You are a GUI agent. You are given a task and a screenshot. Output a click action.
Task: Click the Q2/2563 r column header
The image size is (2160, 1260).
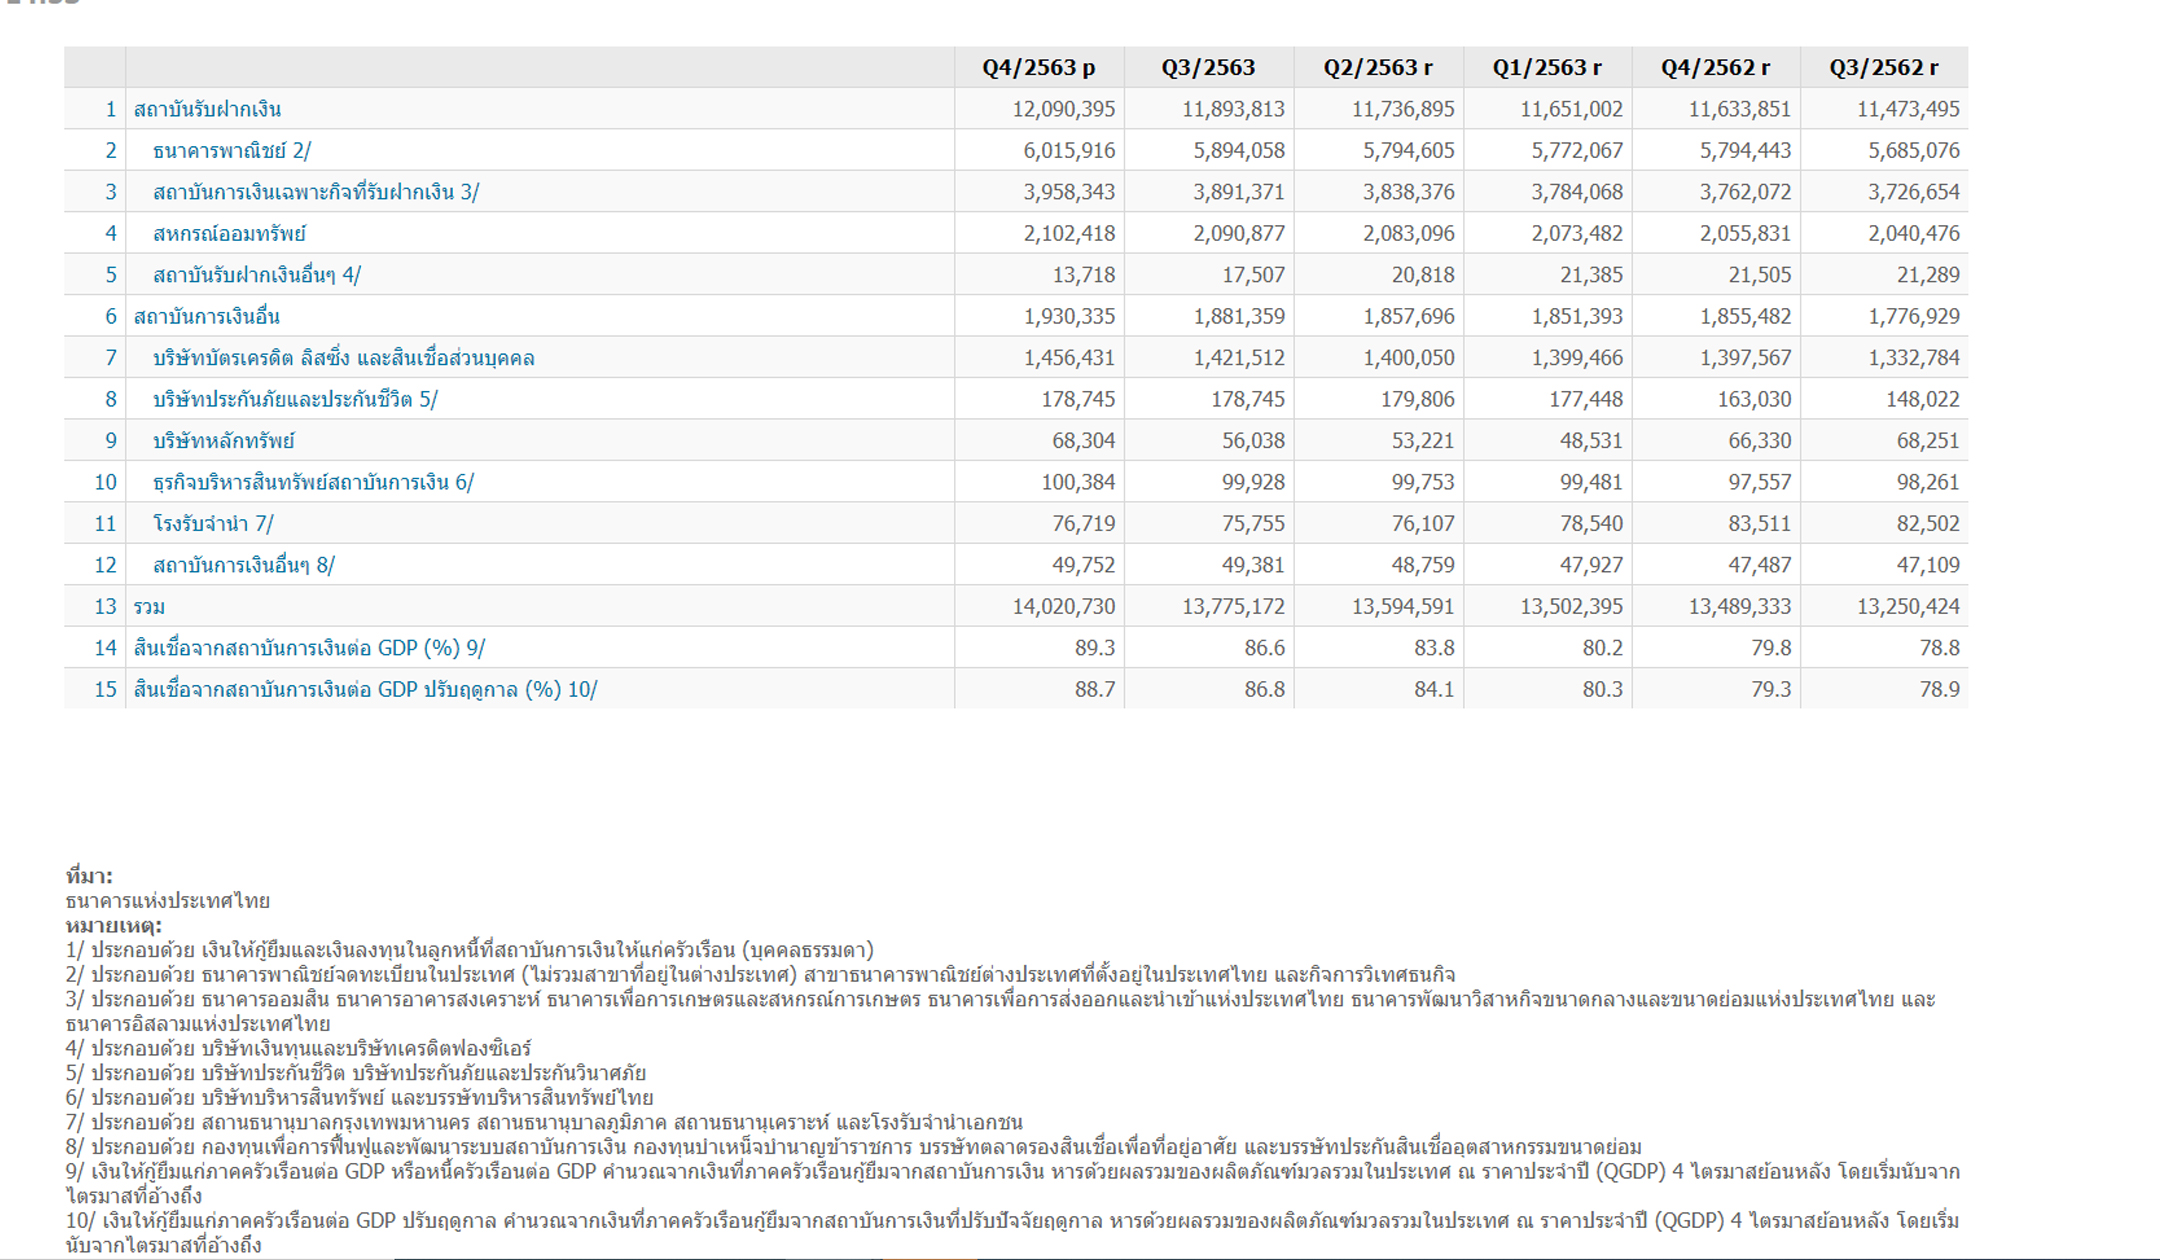tap(1377, 68)
